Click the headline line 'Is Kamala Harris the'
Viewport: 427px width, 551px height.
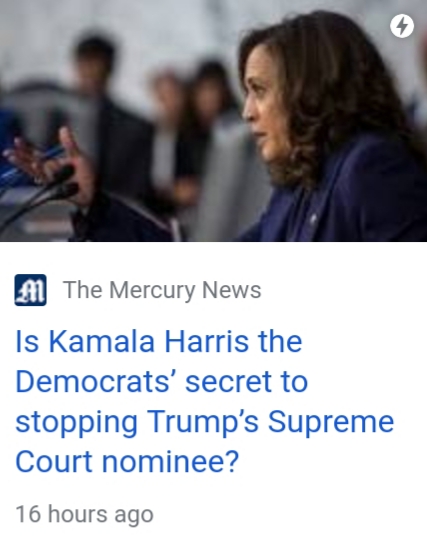pyautogui.click(x=158, y=342)
